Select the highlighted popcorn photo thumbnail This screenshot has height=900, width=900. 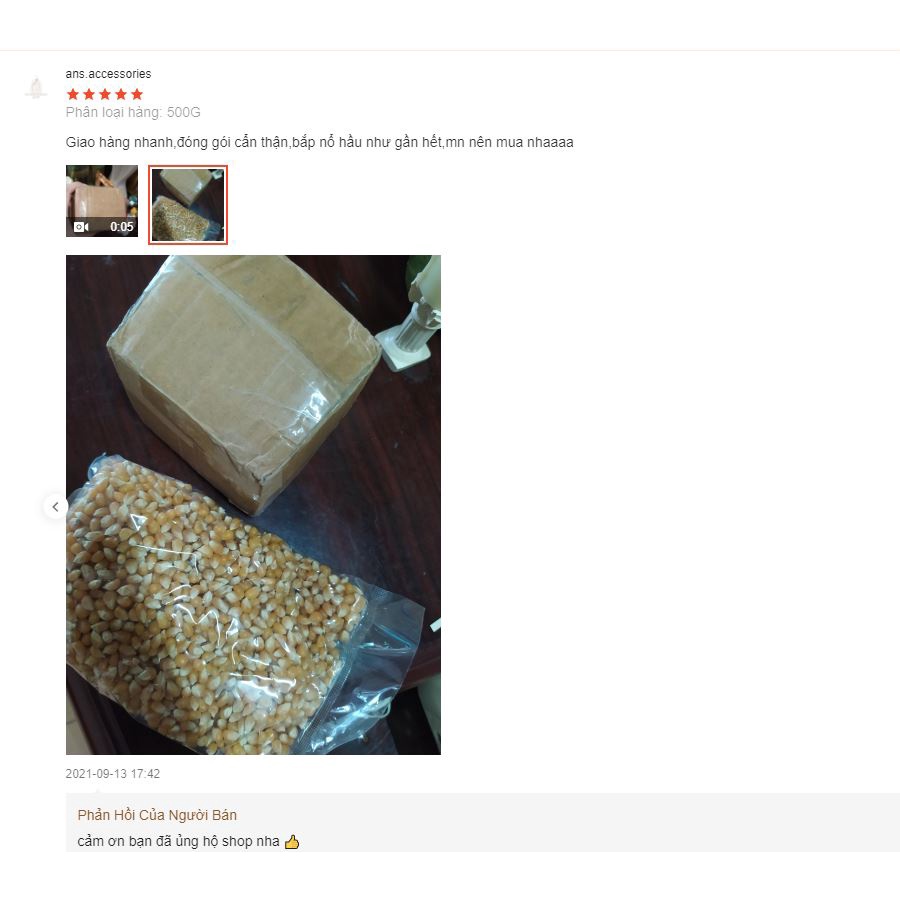click(x=188, y=205)
